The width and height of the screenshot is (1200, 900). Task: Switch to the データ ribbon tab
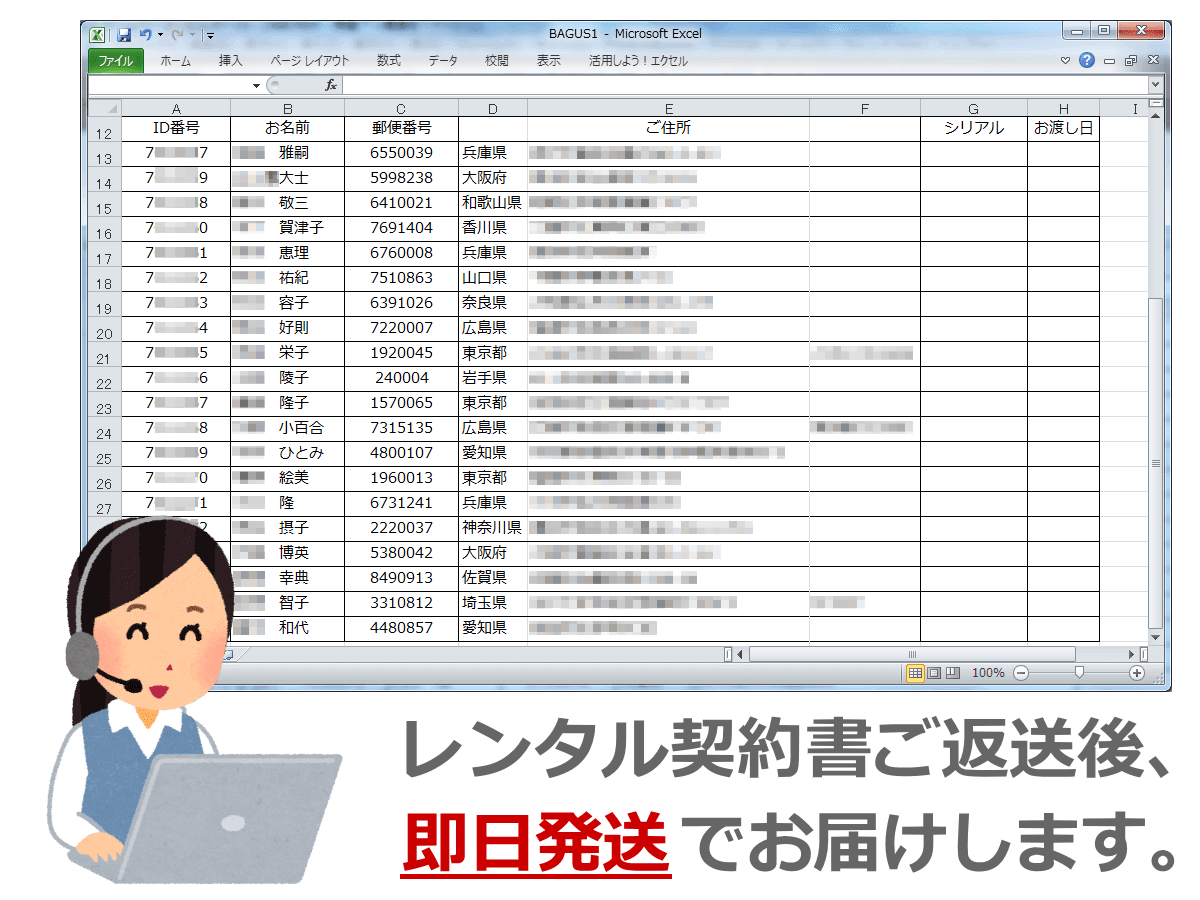443,61
